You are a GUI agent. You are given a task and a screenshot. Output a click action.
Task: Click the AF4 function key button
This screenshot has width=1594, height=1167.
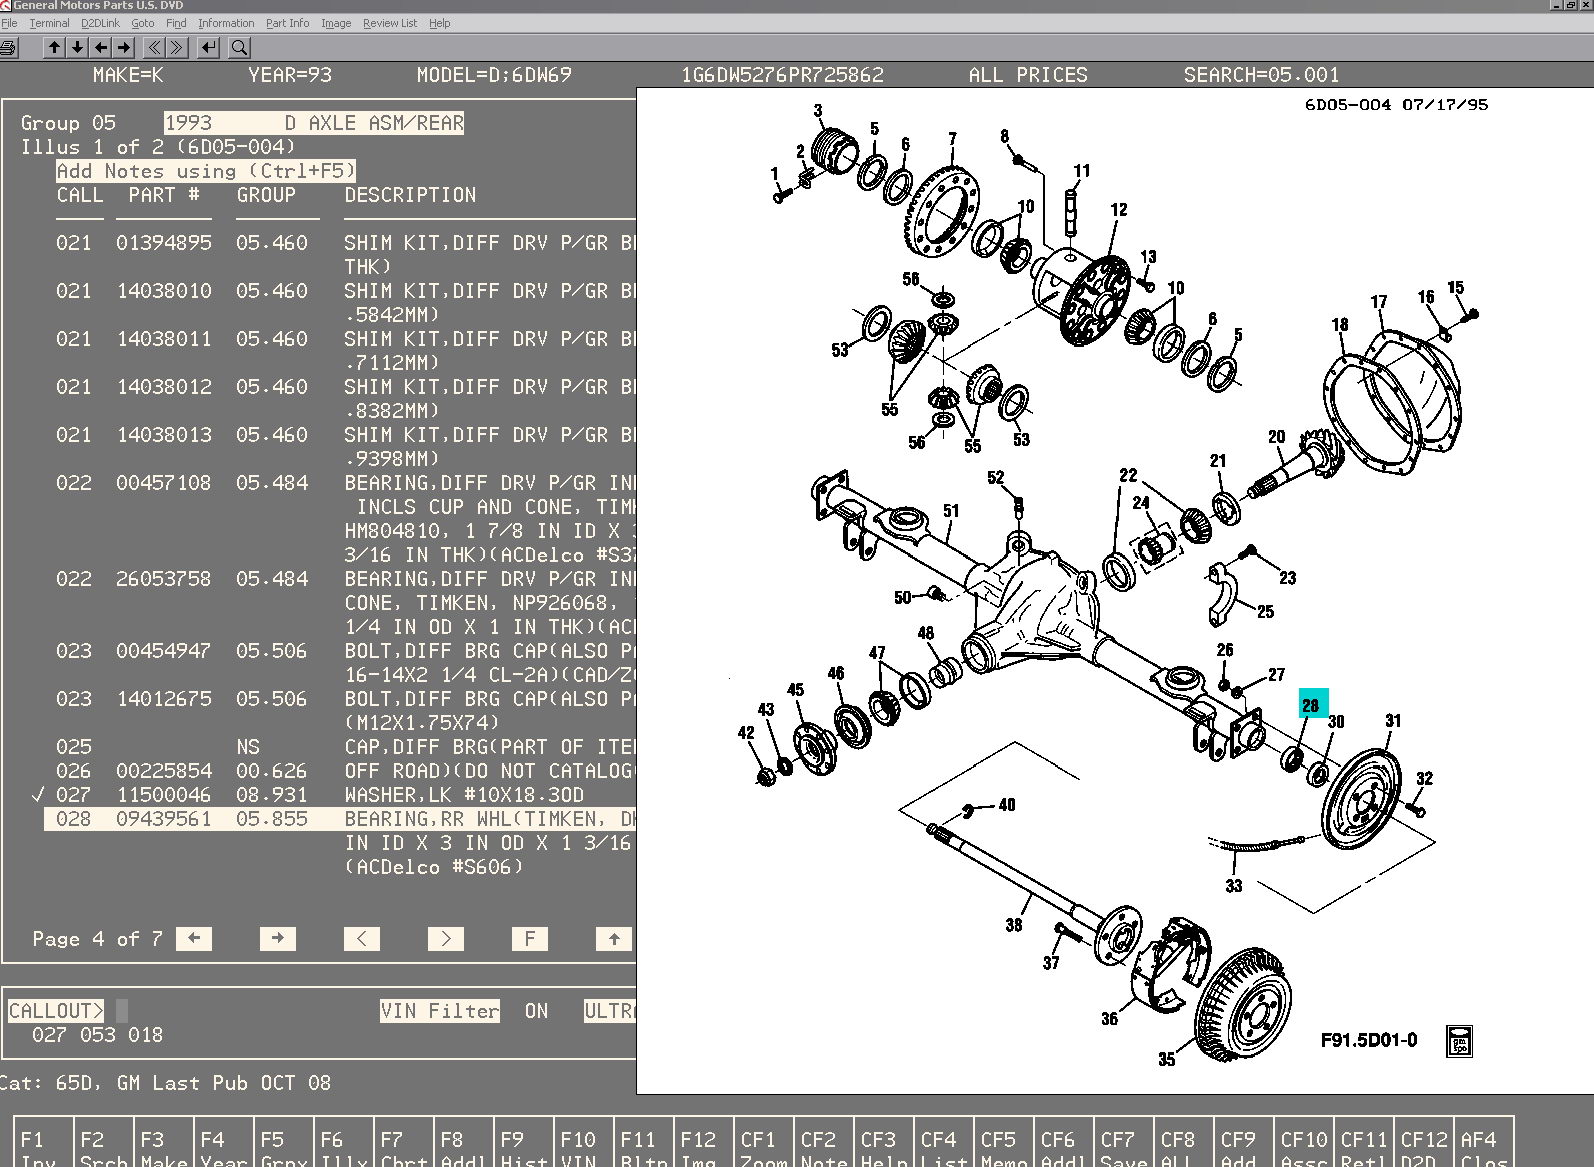point(1483,1141)
